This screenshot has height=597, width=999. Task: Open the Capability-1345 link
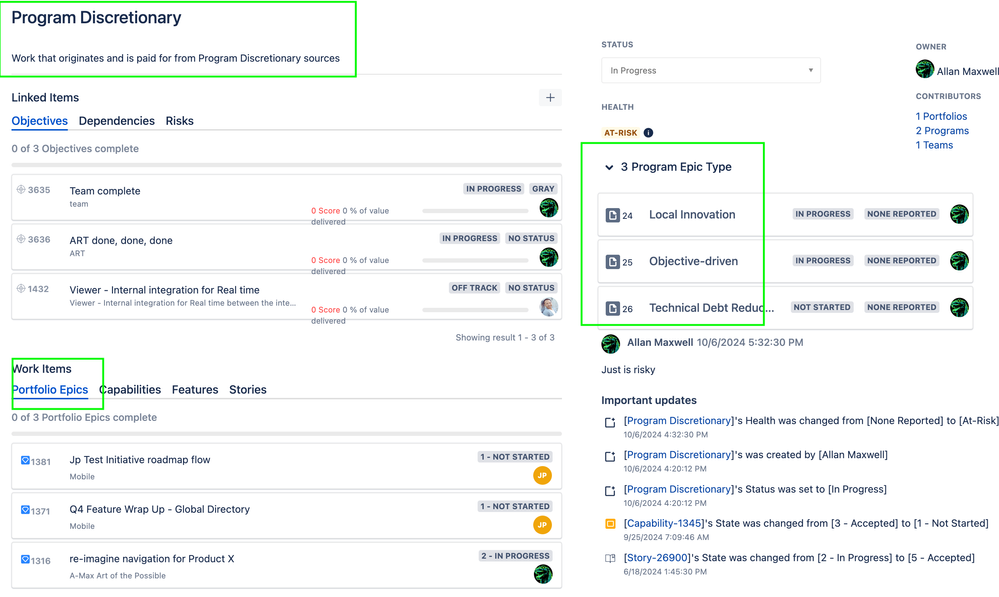tap(664, 523)
